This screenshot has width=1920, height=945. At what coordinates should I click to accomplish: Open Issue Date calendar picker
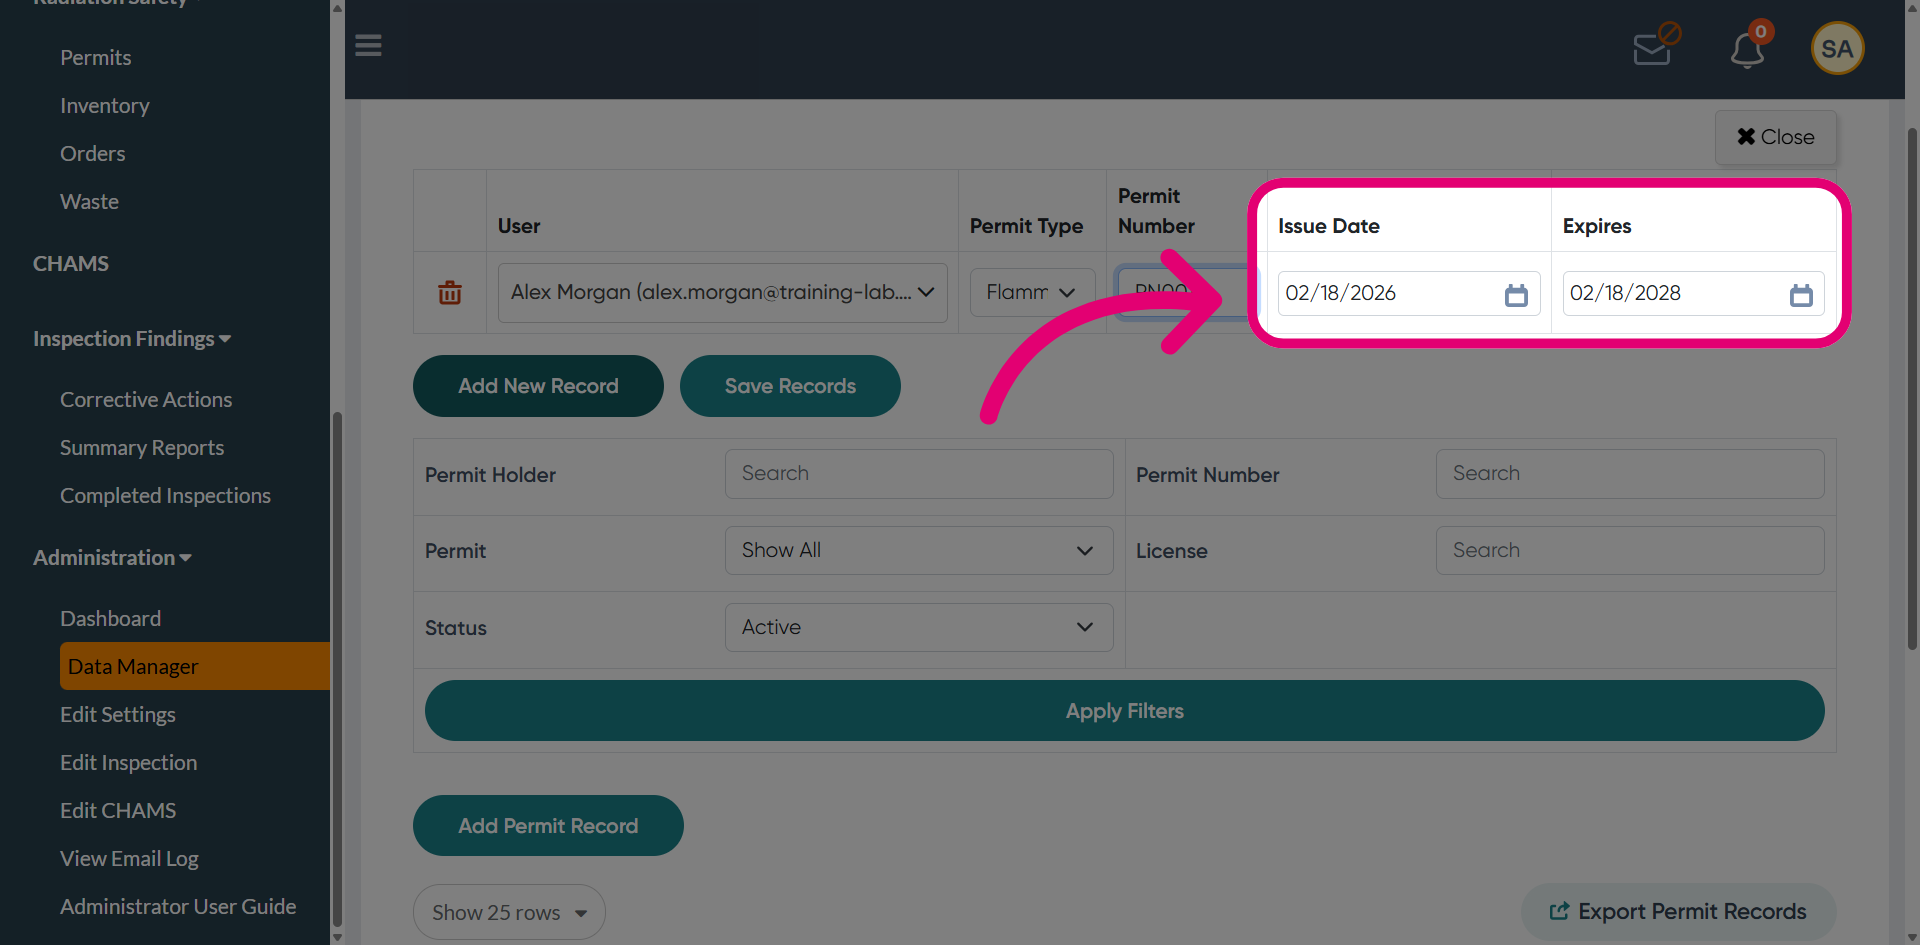pos(1516,295)
